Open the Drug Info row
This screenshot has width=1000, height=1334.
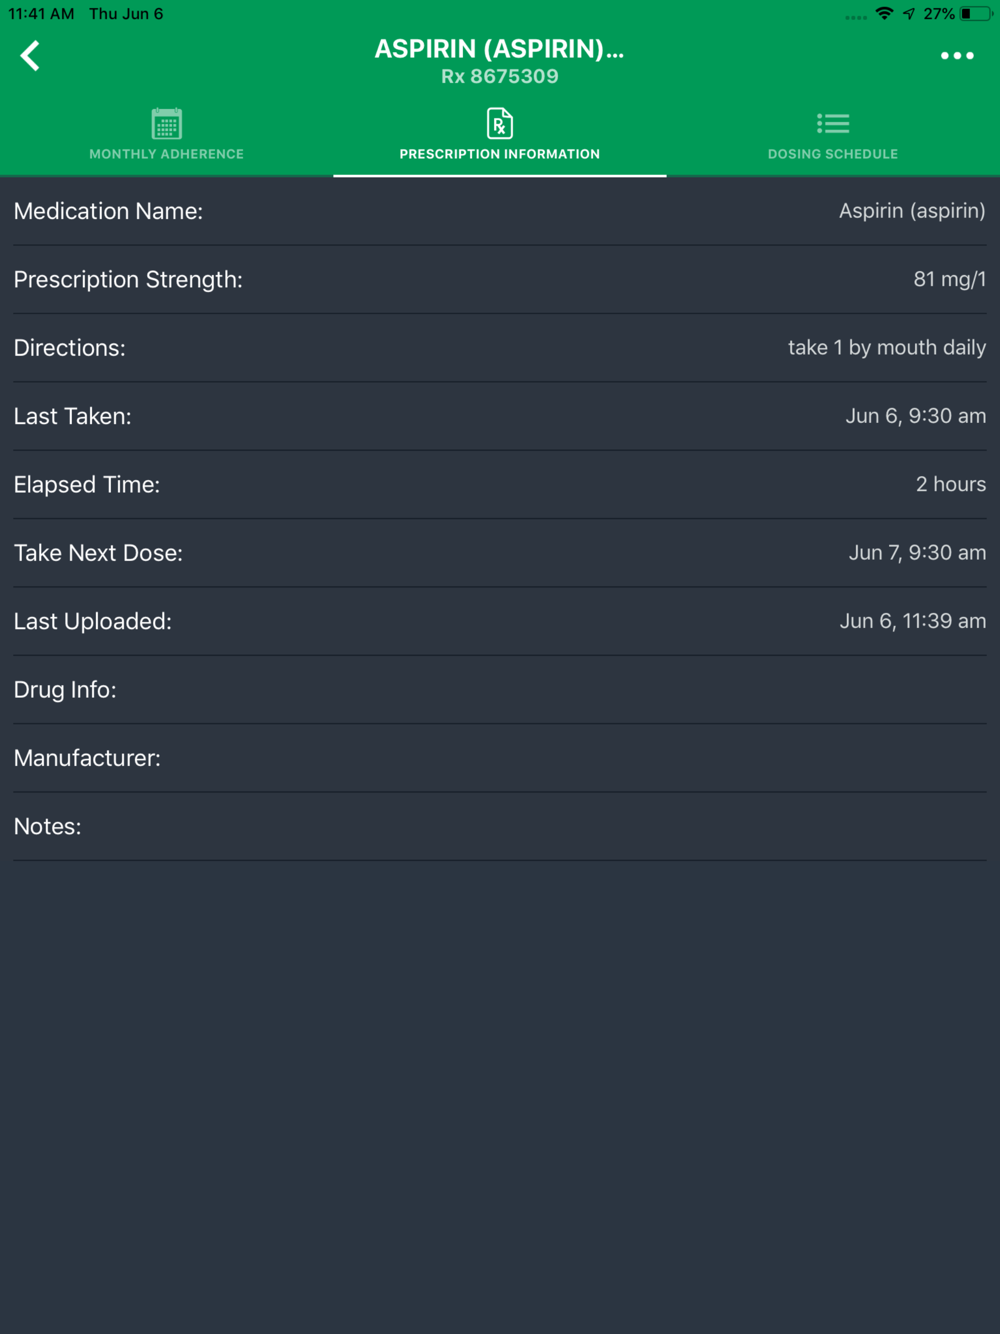[x=500, y=690]
